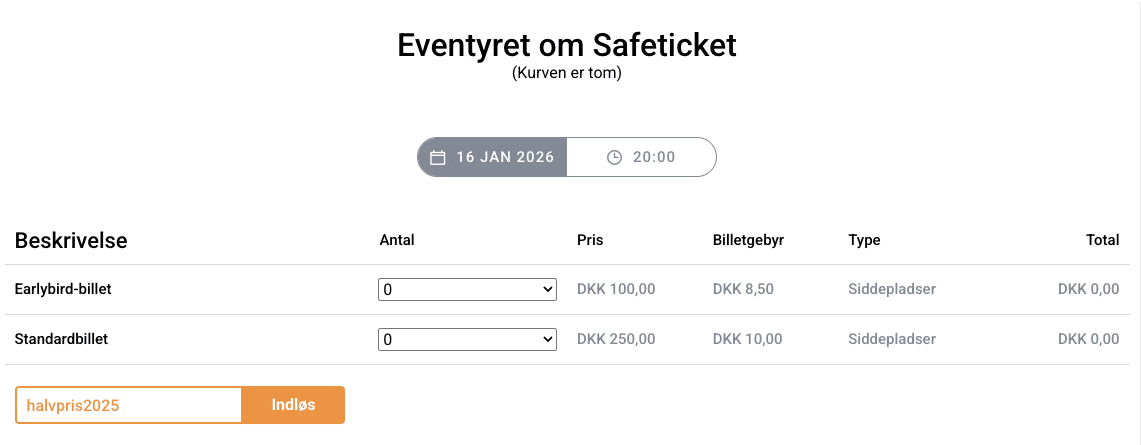1141x445 pixels.
Task: Click the calendar icon in date selector
Action: [x=437, y=158]
